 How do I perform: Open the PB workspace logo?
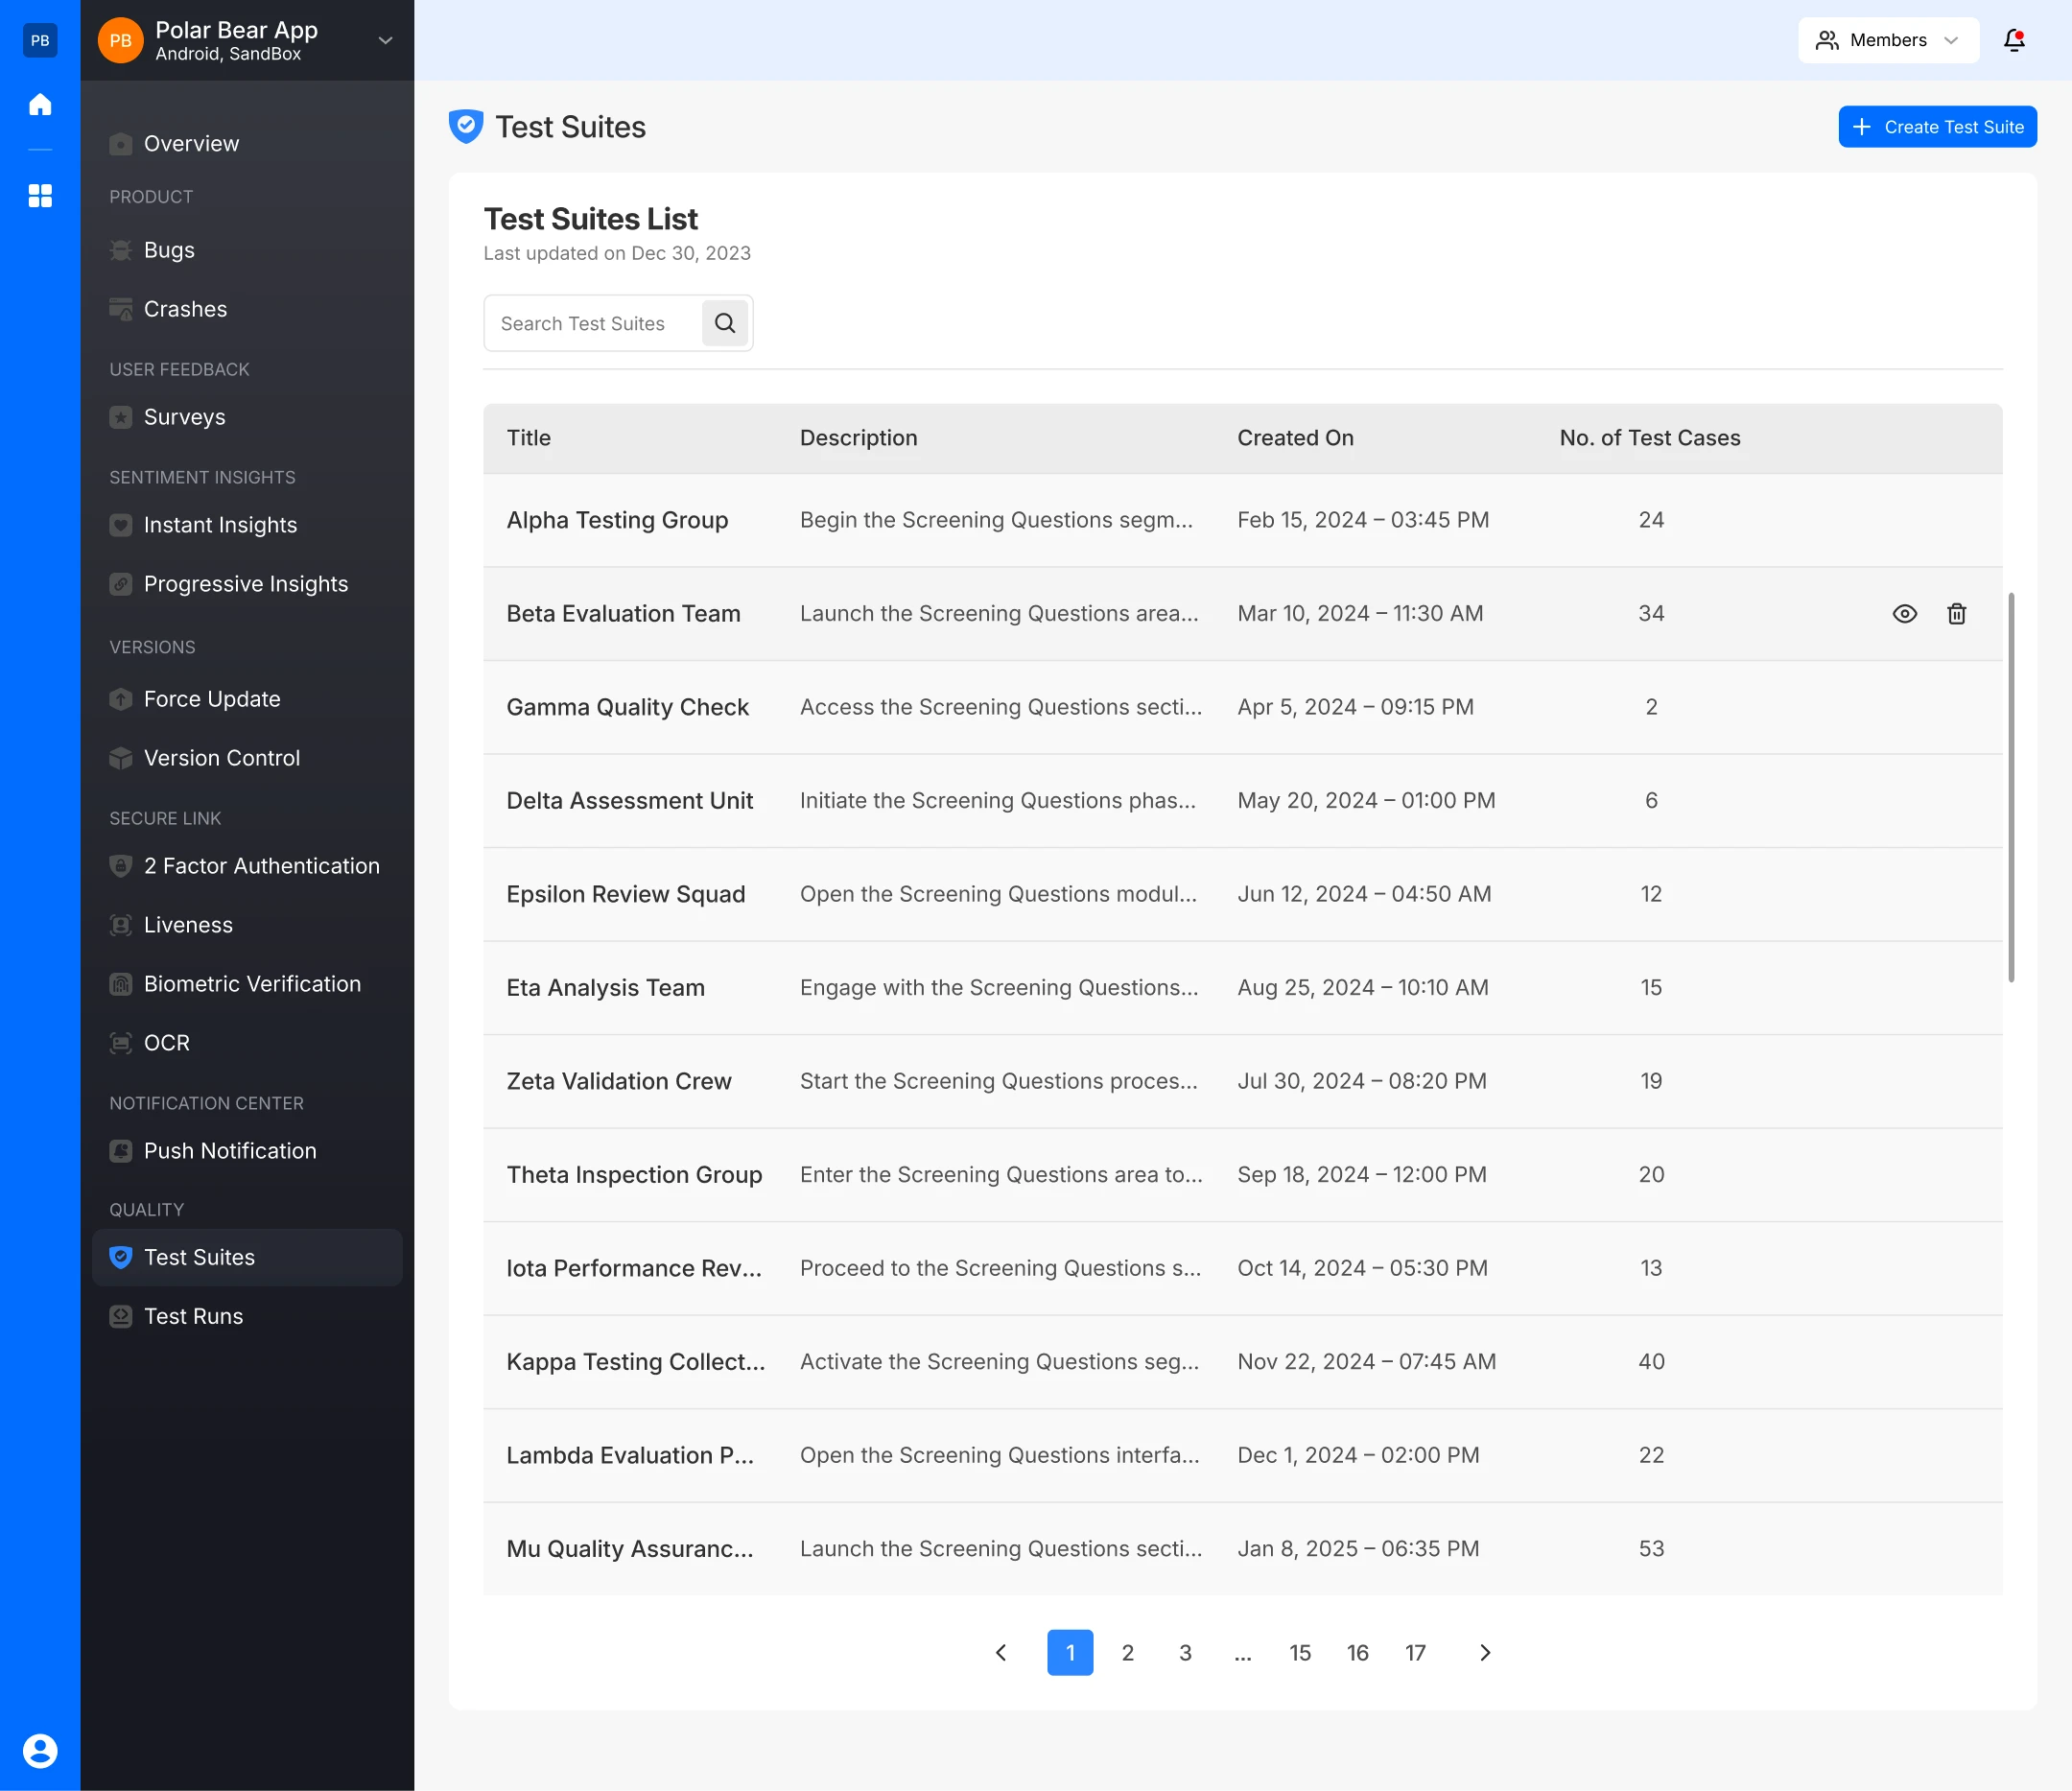coord(40,40)
